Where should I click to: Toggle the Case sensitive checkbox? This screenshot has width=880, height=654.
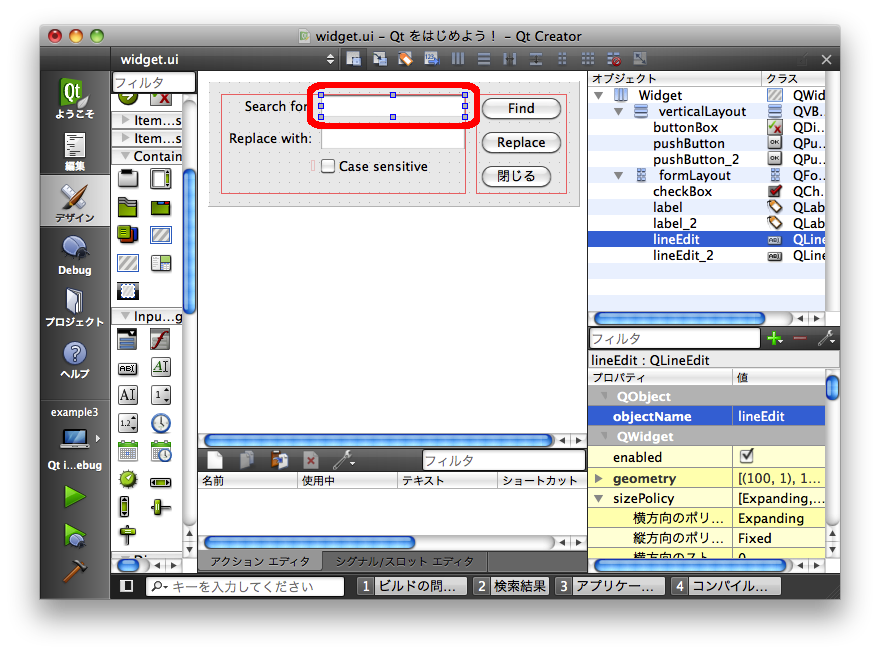pos(328,167)
